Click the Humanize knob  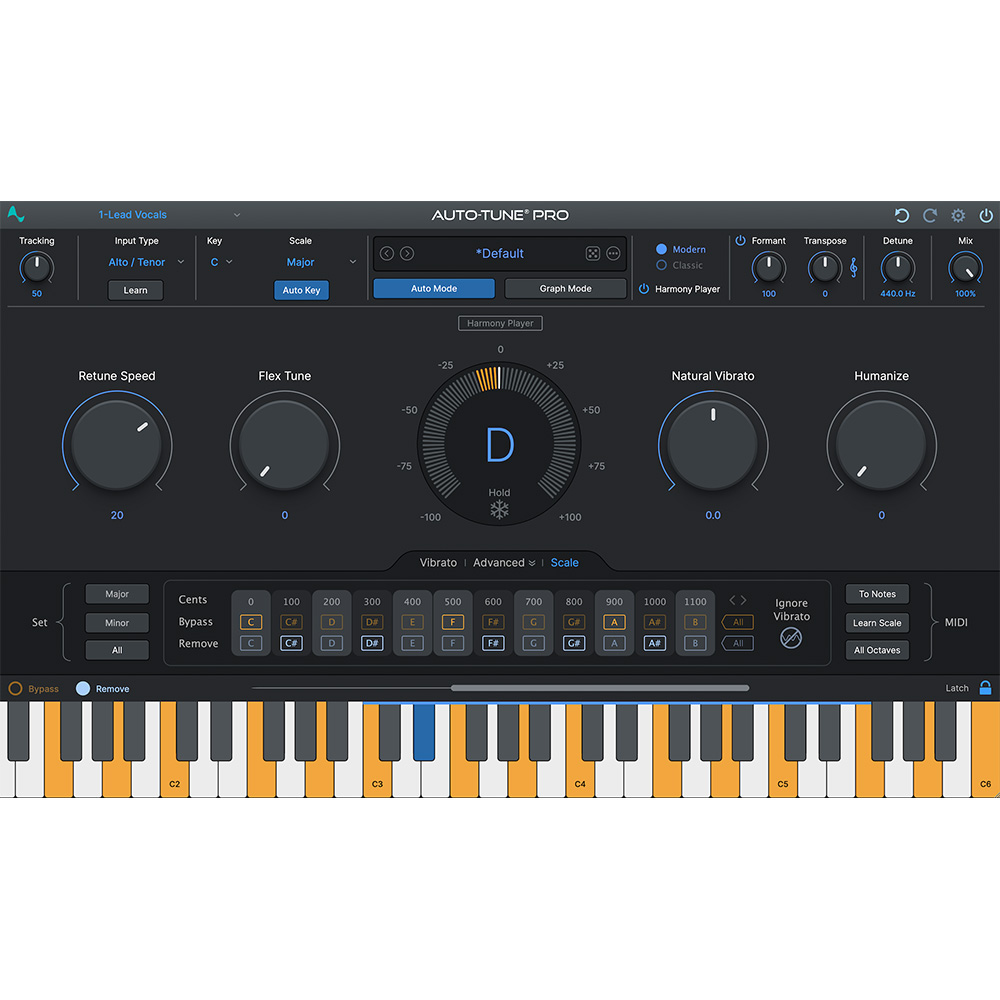coord(881,445)
